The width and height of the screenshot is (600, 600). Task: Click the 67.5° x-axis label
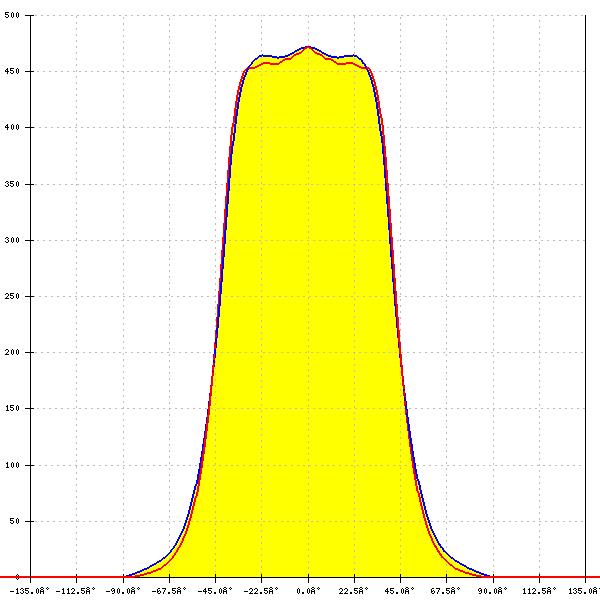pos(447,591)
